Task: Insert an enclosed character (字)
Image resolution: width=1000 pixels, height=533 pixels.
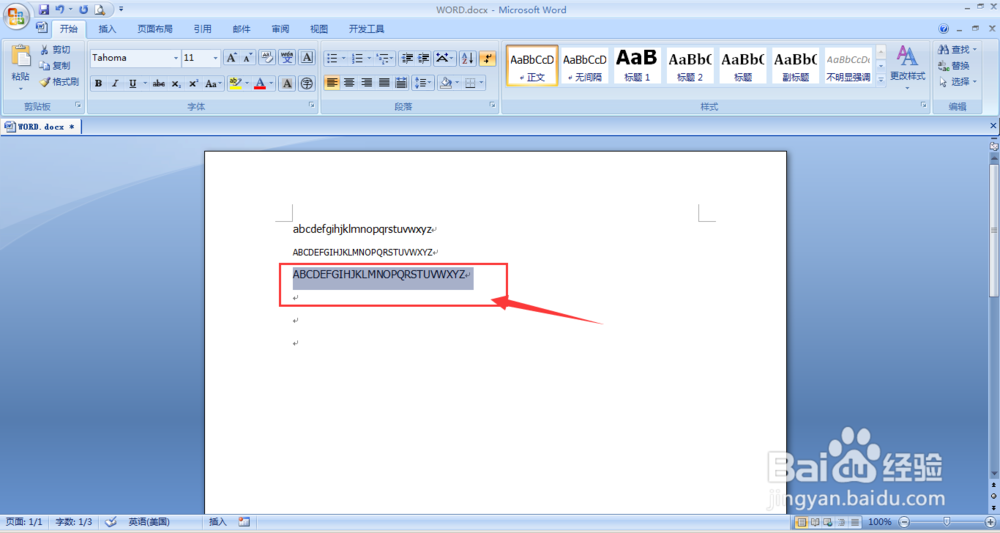Action: point(307,84)
